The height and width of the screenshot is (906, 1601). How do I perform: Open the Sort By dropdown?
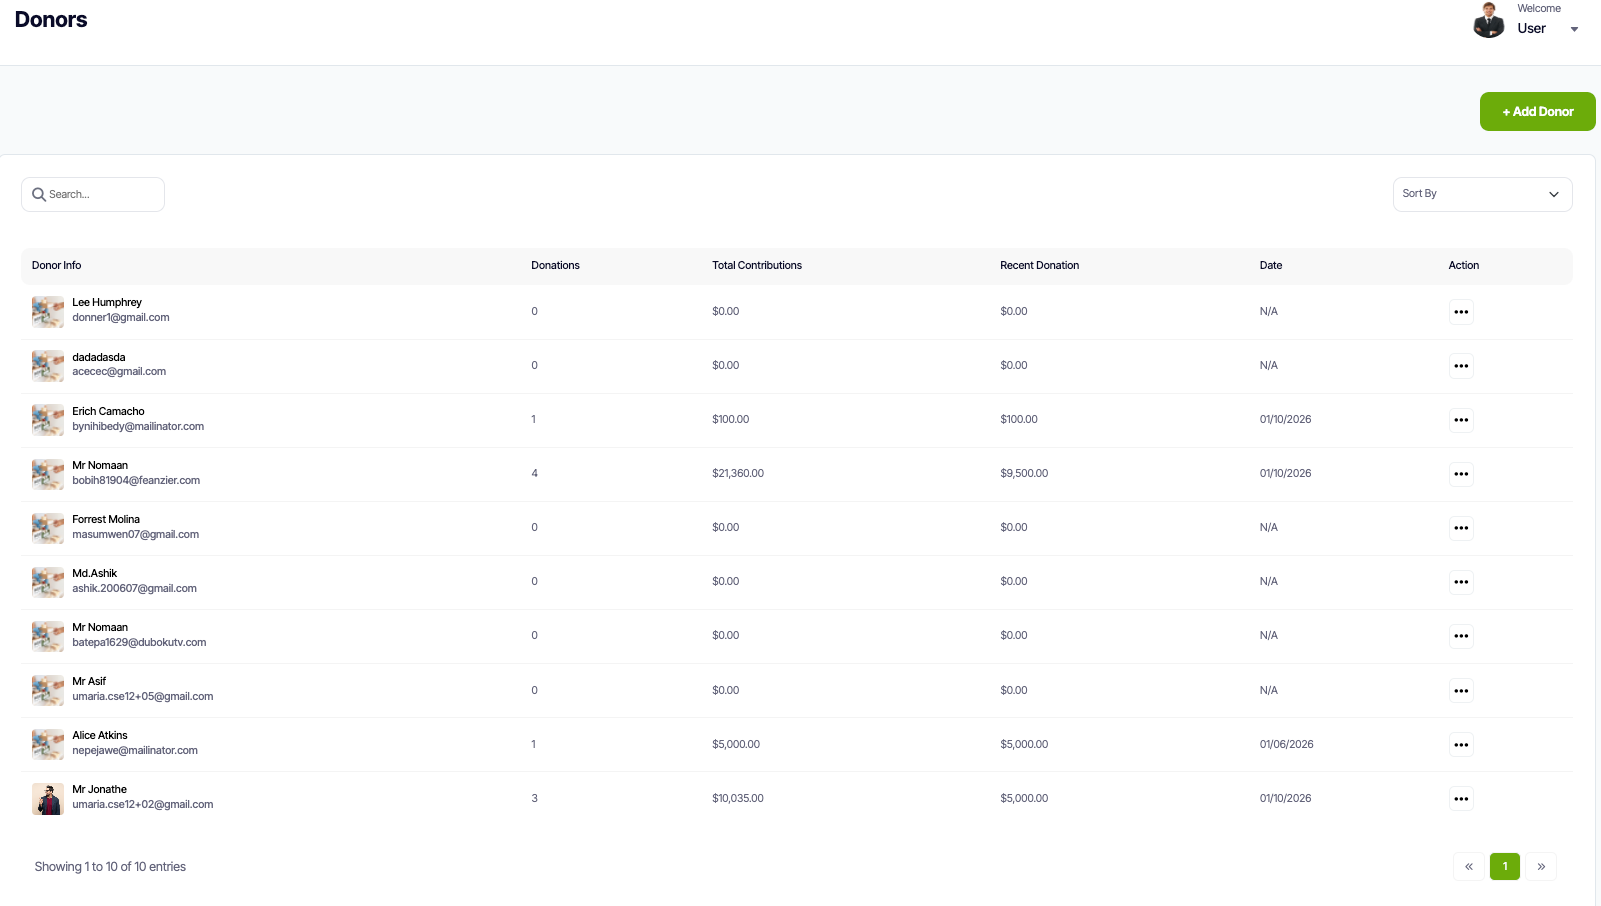click(1482, 194)
